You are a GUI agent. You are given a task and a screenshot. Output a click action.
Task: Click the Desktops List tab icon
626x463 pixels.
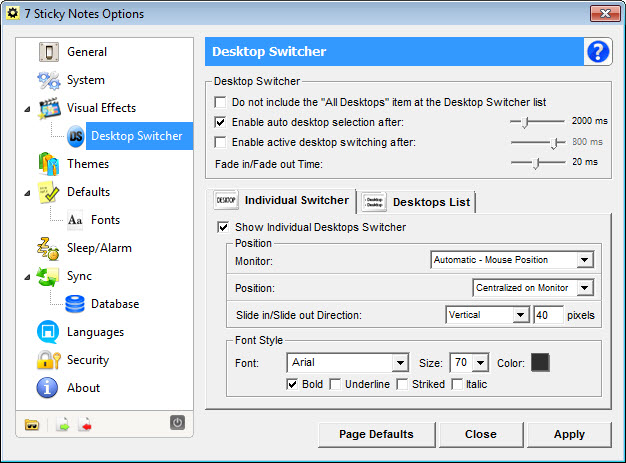click(374, 202)
